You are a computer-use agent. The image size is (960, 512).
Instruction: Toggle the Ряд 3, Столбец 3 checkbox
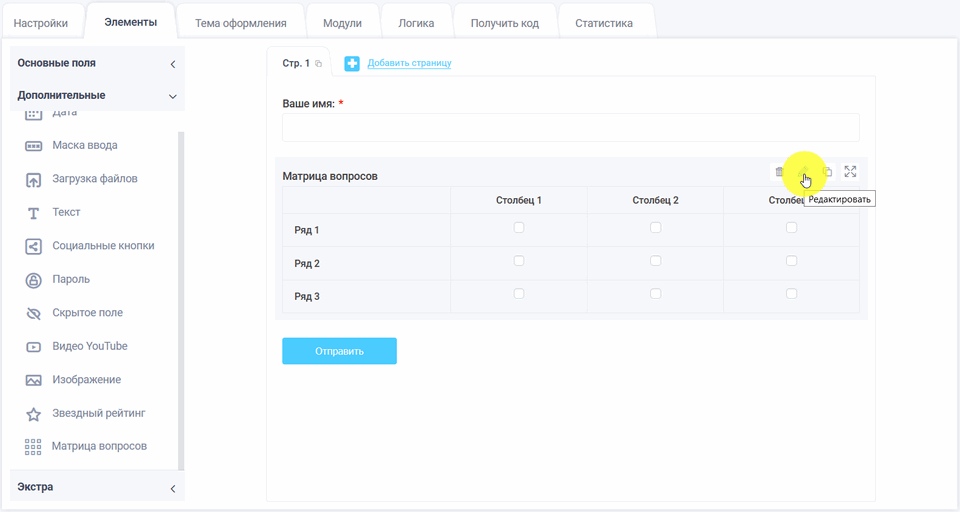tap(791, 294)
